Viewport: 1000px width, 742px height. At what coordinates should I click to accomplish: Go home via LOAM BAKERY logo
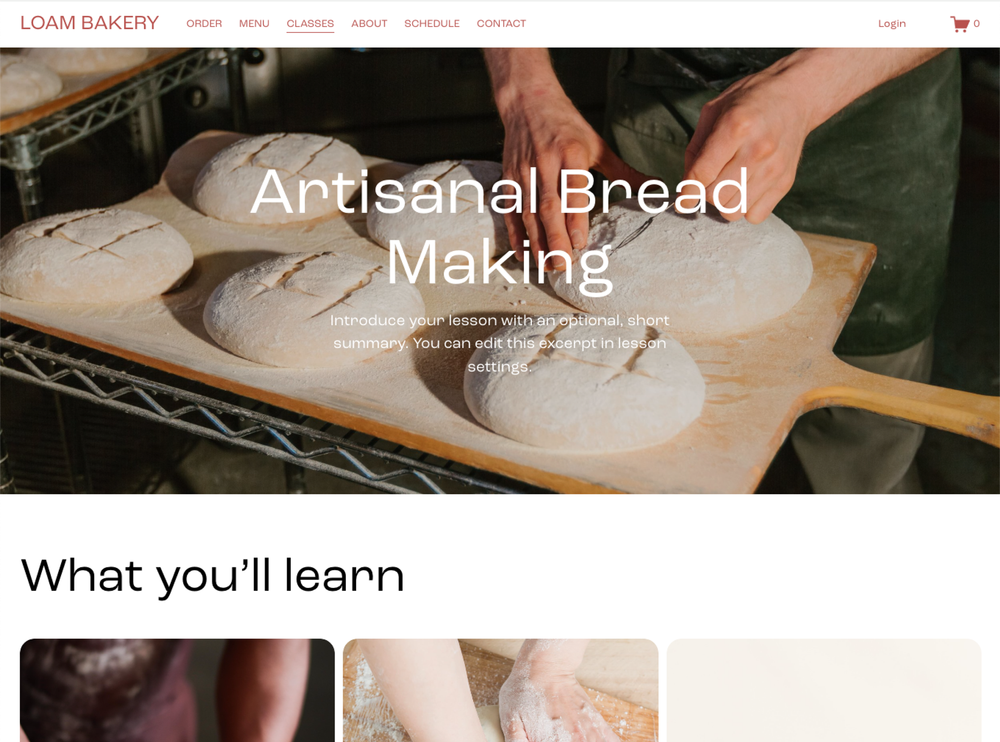pyautogui.click(x=89, y=23)
